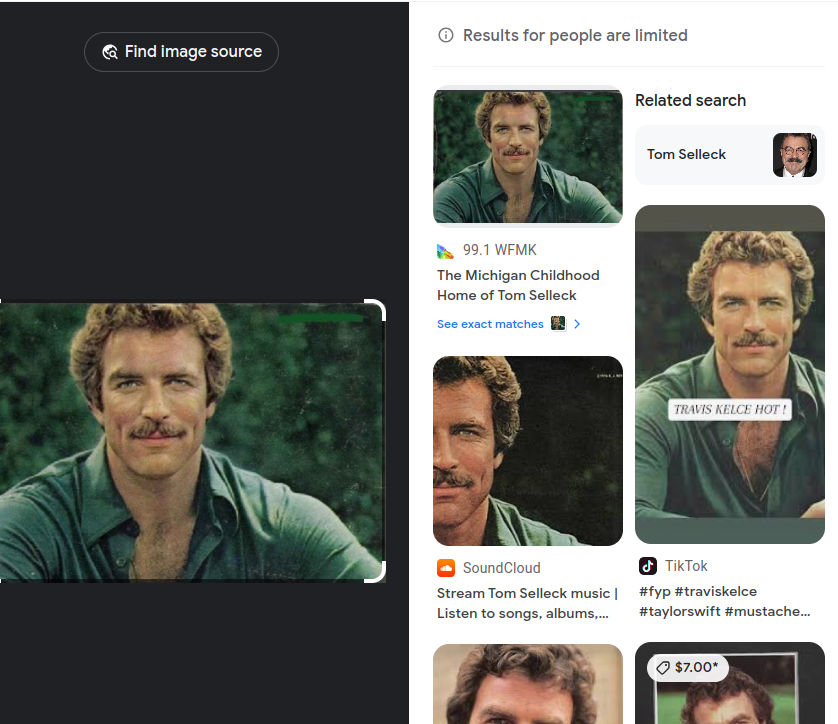The height and width of the screenshot is (724, 838).
Task: Click small thumbnail icon next to See exact matches
Action: 558,324
